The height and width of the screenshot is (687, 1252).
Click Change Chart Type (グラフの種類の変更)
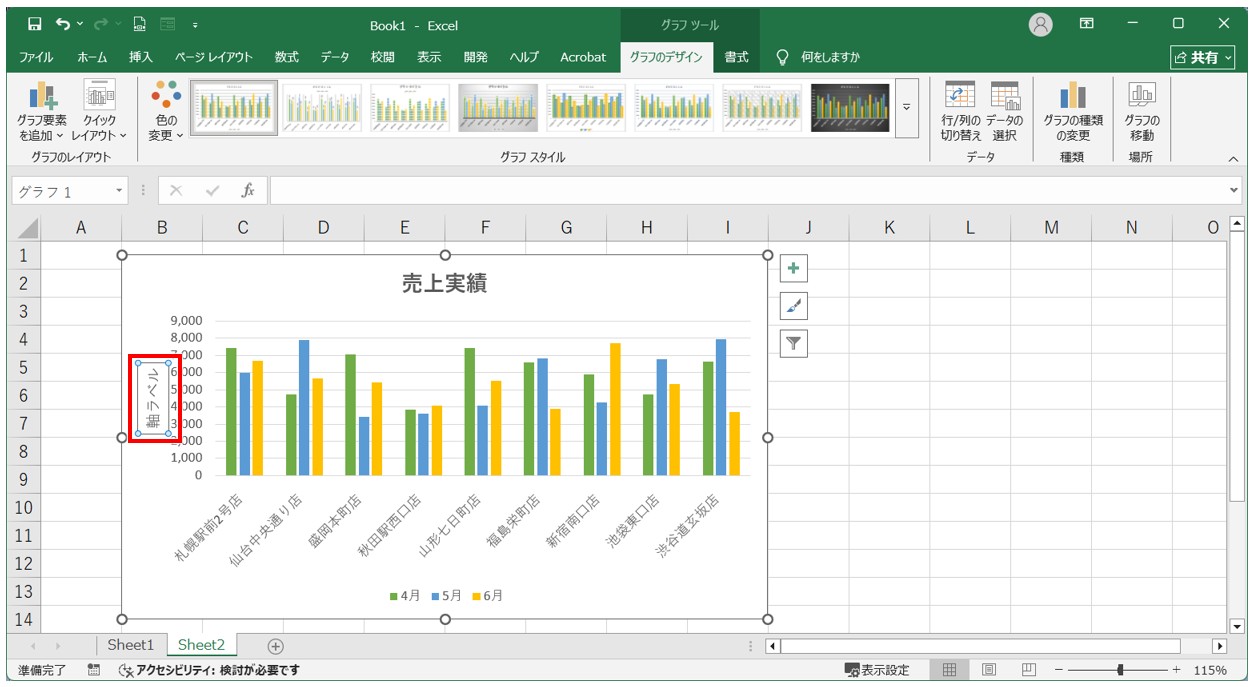click(x=1073, y=112)
